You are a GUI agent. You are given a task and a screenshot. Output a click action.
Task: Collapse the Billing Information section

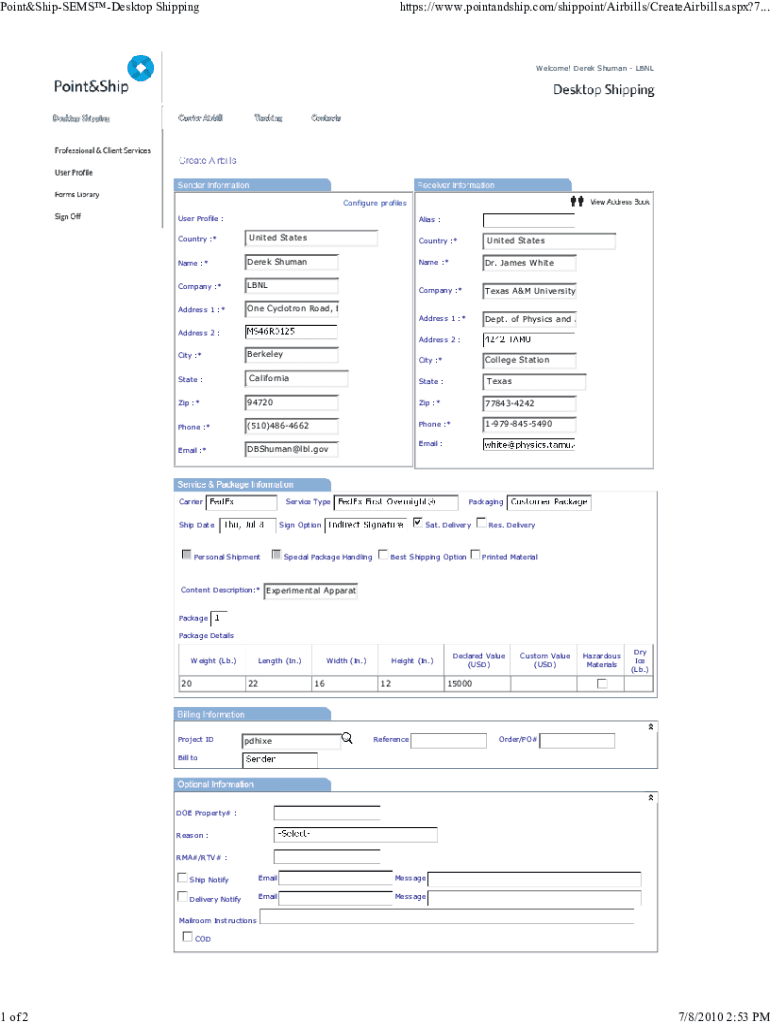tap(650, 727)
